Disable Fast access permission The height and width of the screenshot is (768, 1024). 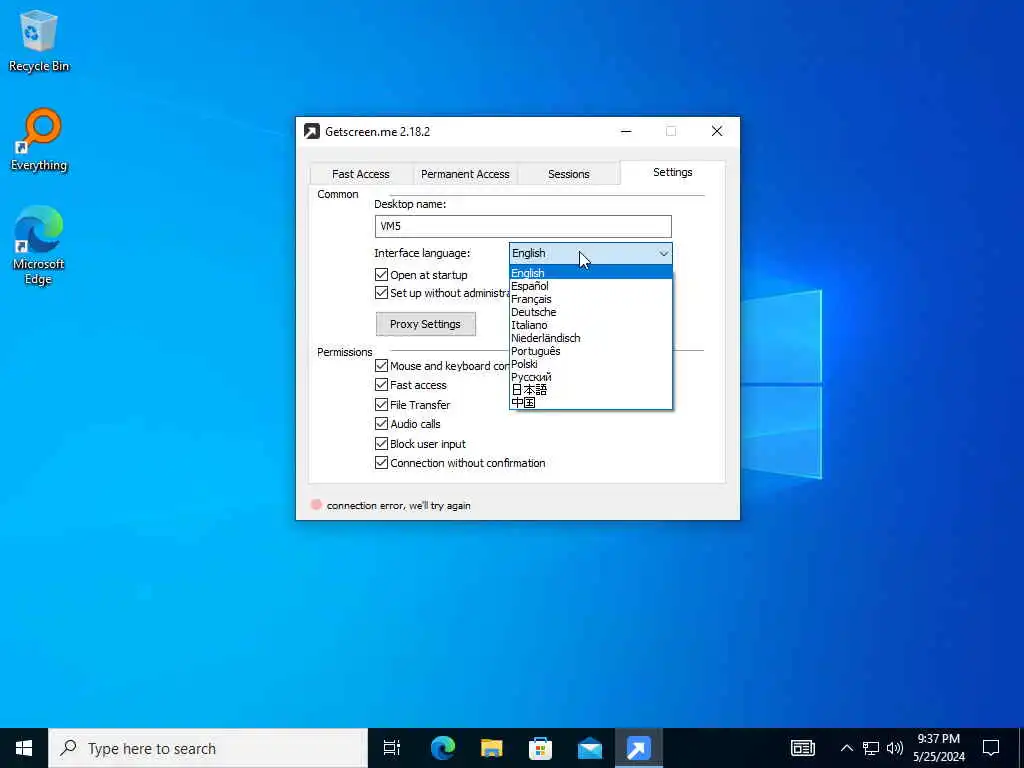(381, 385)
